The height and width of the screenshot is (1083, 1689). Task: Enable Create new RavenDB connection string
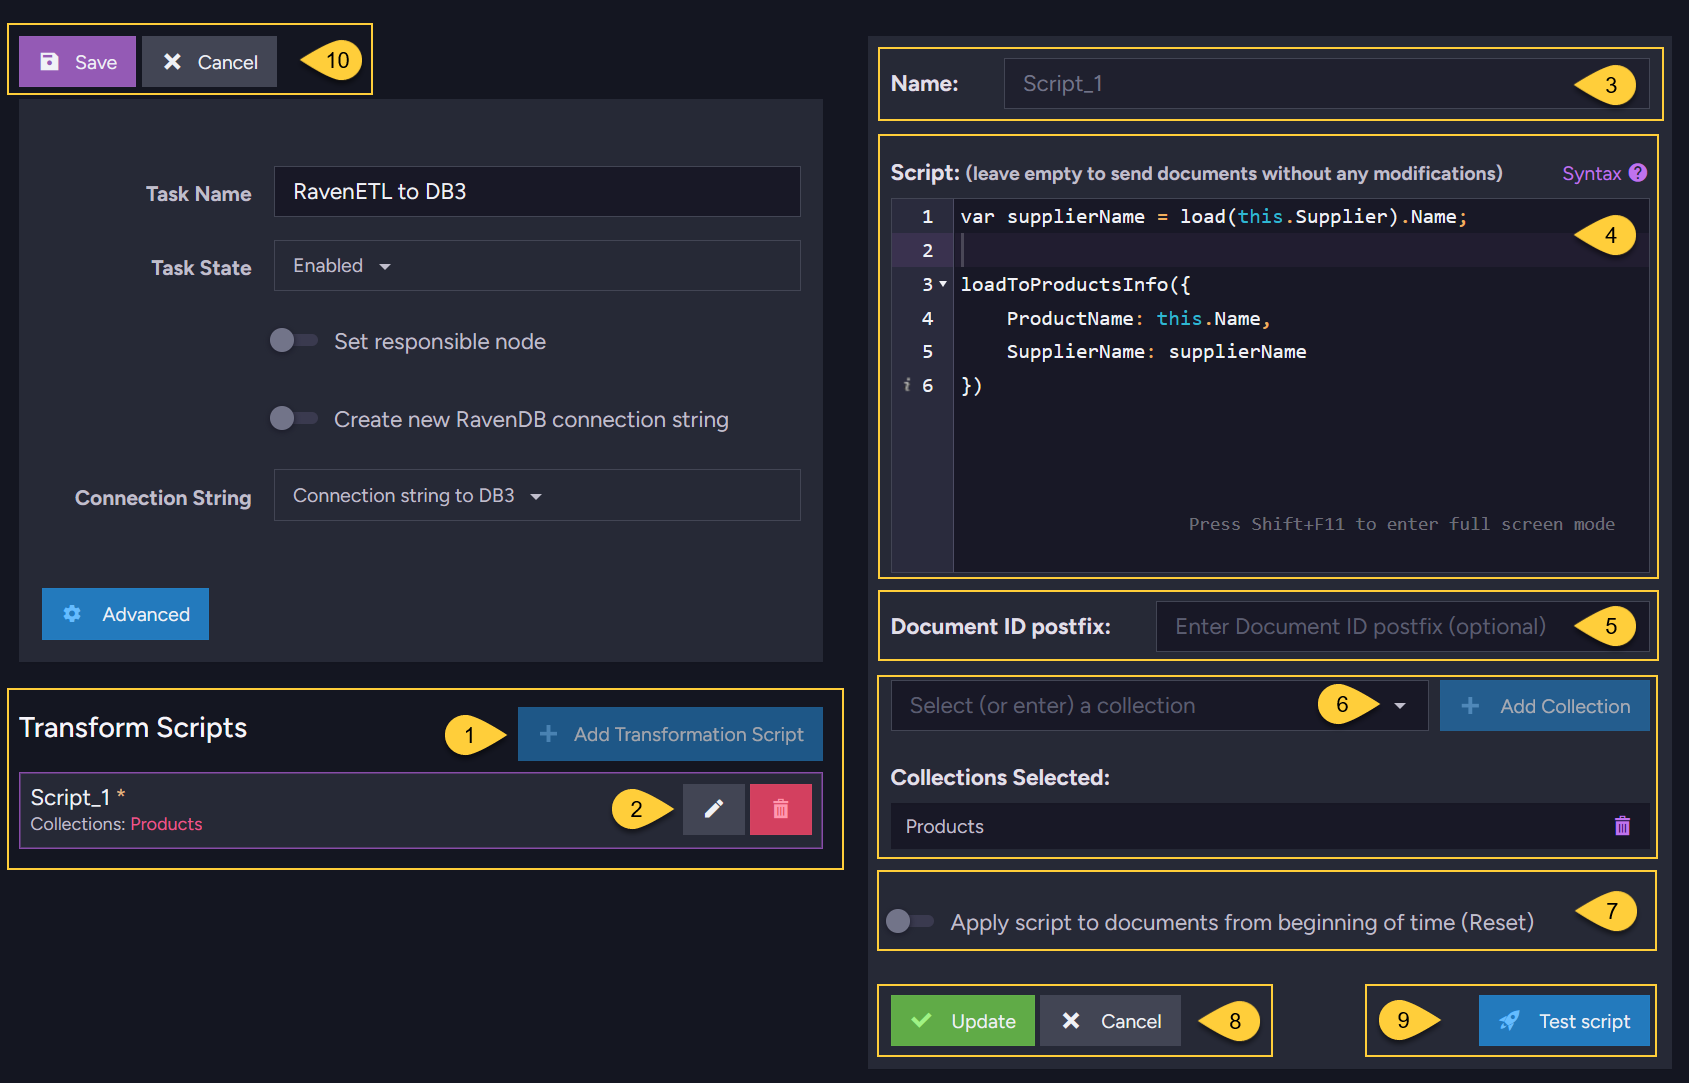tap(294, 419)
